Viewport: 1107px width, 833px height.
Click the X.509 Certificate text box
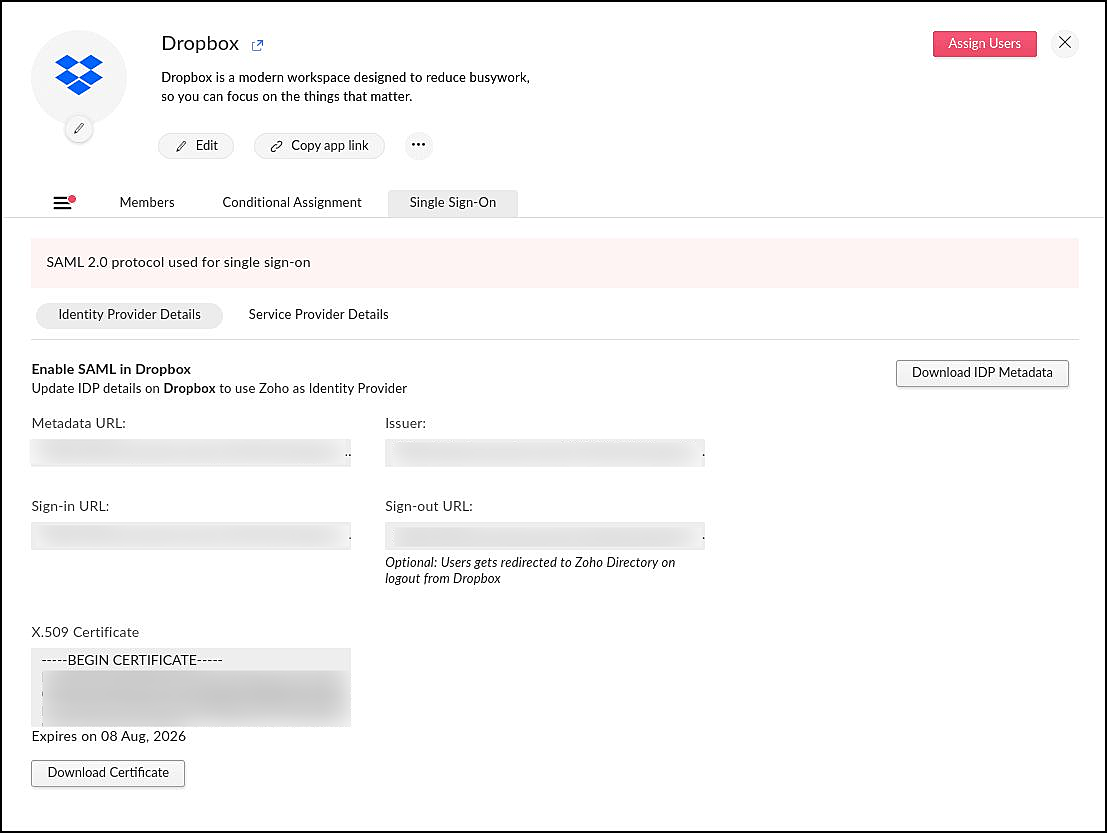(191, 688)
